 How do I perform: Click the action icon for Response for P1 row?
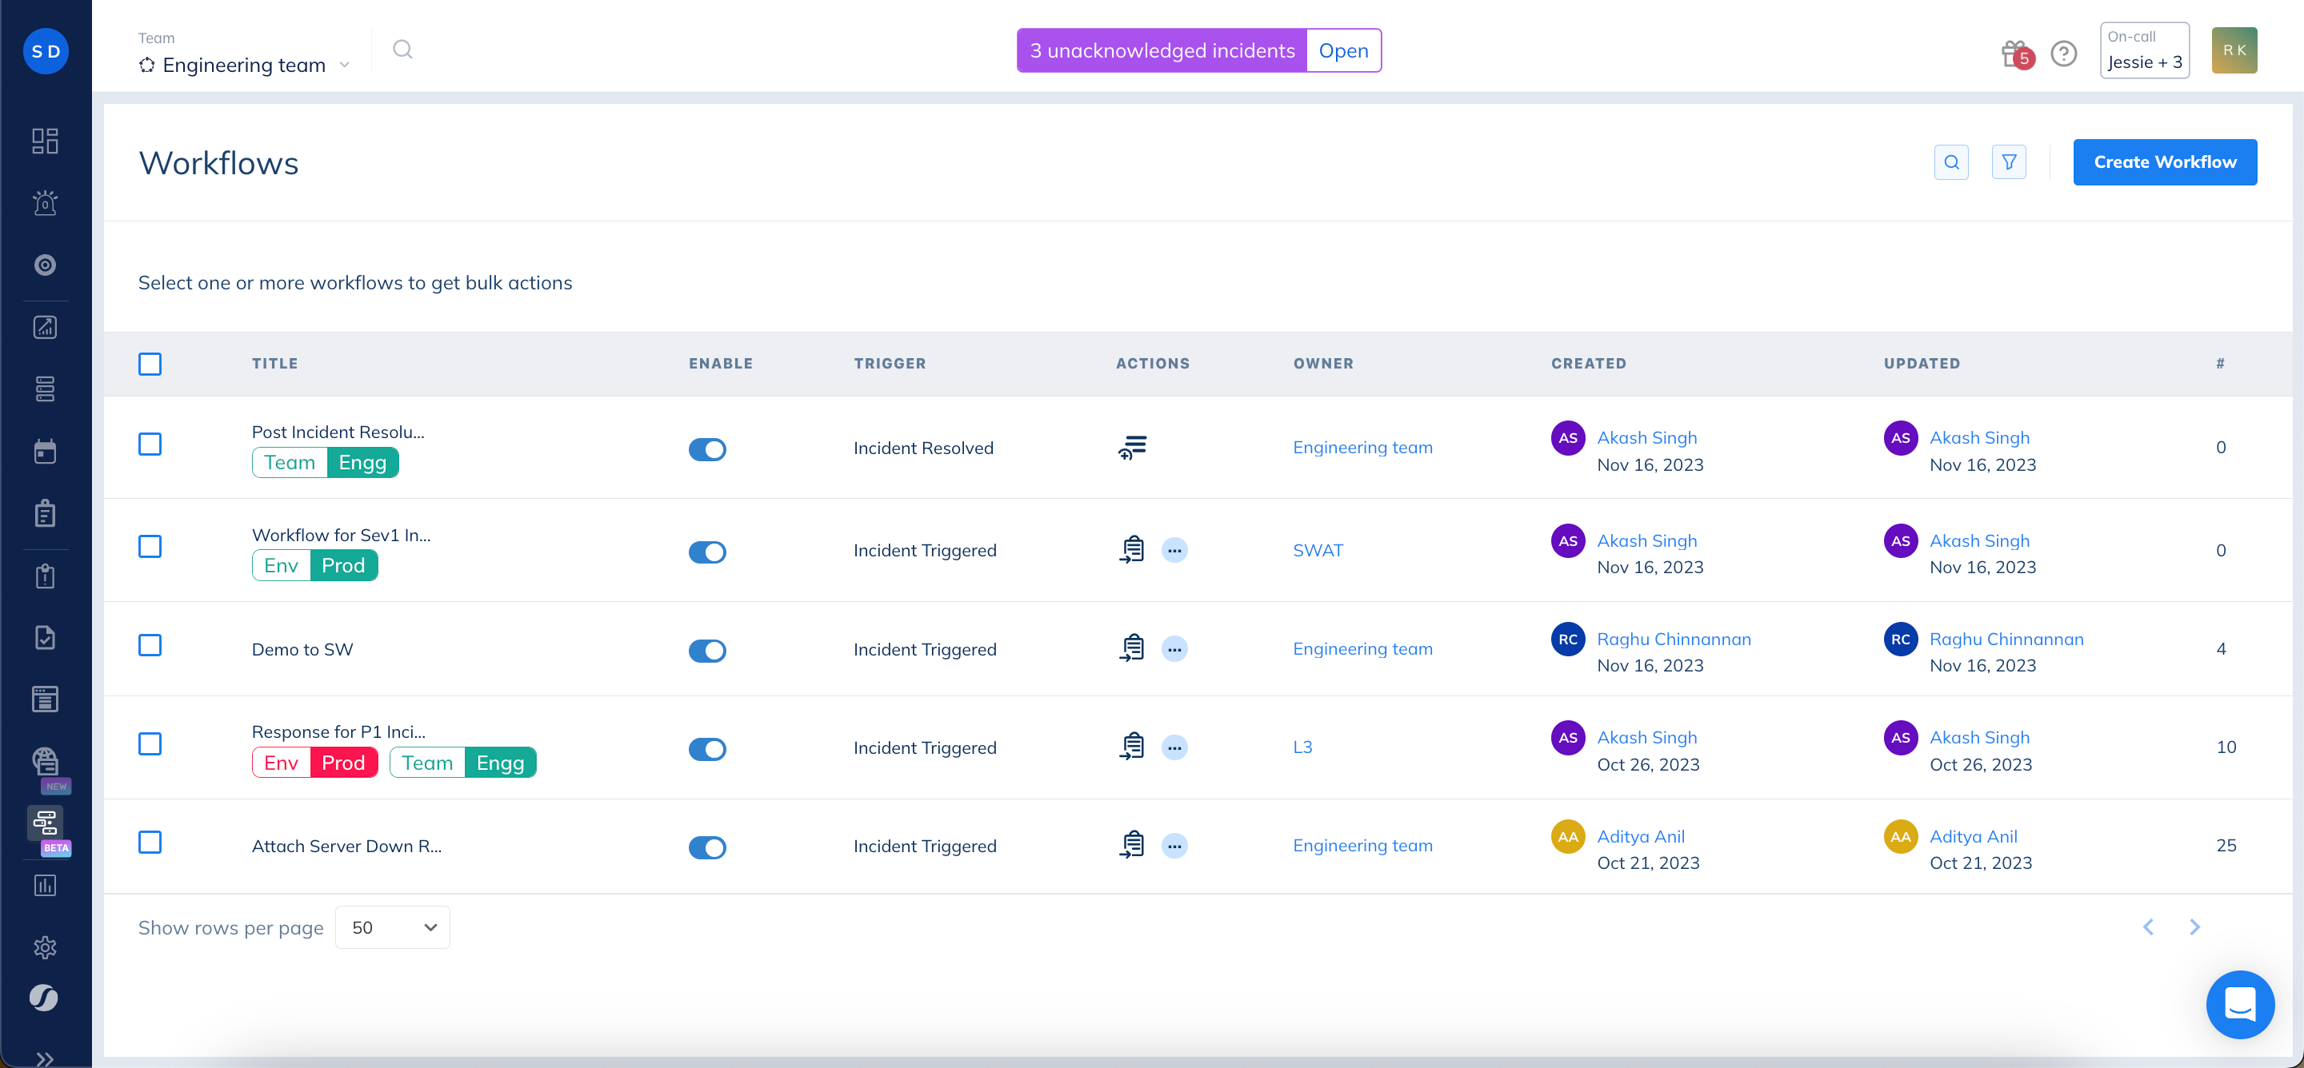pyautogui.click(x=1132, y=746)
